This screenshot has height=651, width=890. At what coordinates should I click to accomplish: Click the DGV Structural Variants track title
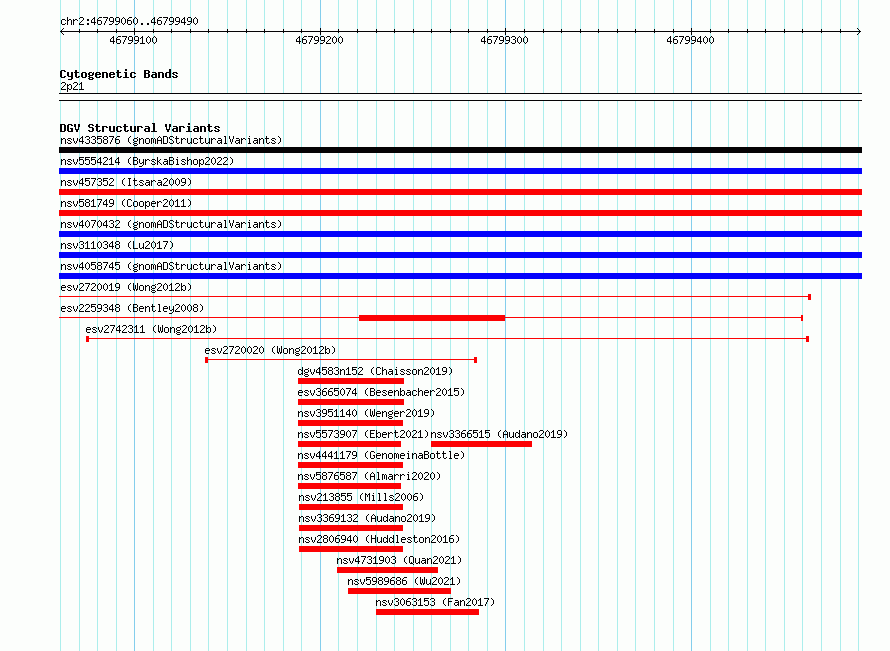(x=140, y=128)
